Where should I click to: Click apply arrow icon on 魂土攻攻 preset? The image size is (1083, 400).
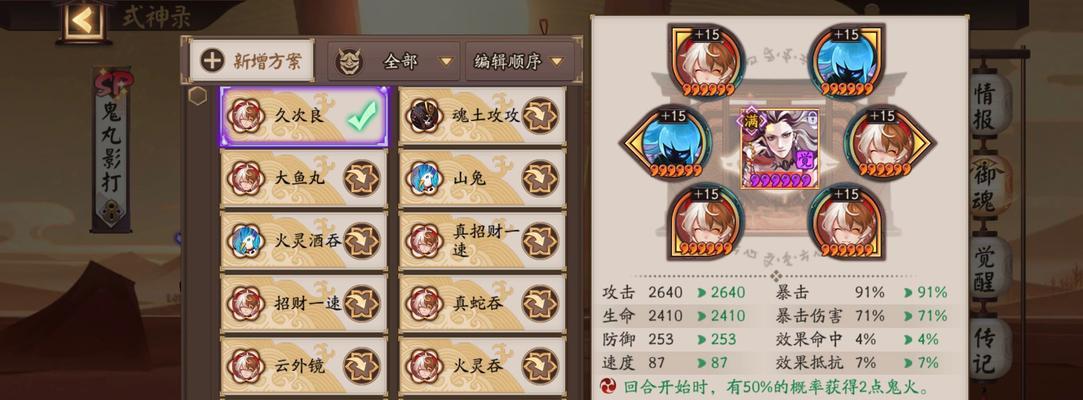[539, 115]
